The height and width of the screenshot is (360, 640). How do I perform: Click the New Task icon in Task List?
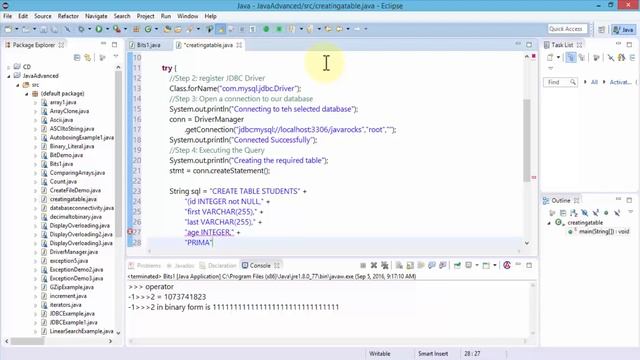[550, 58]
